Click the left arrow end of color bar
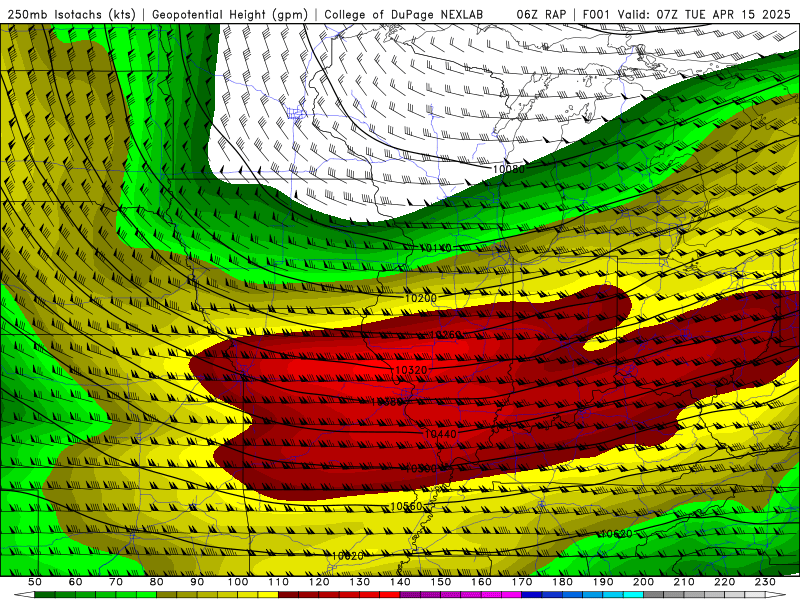 tap(24, 595)
